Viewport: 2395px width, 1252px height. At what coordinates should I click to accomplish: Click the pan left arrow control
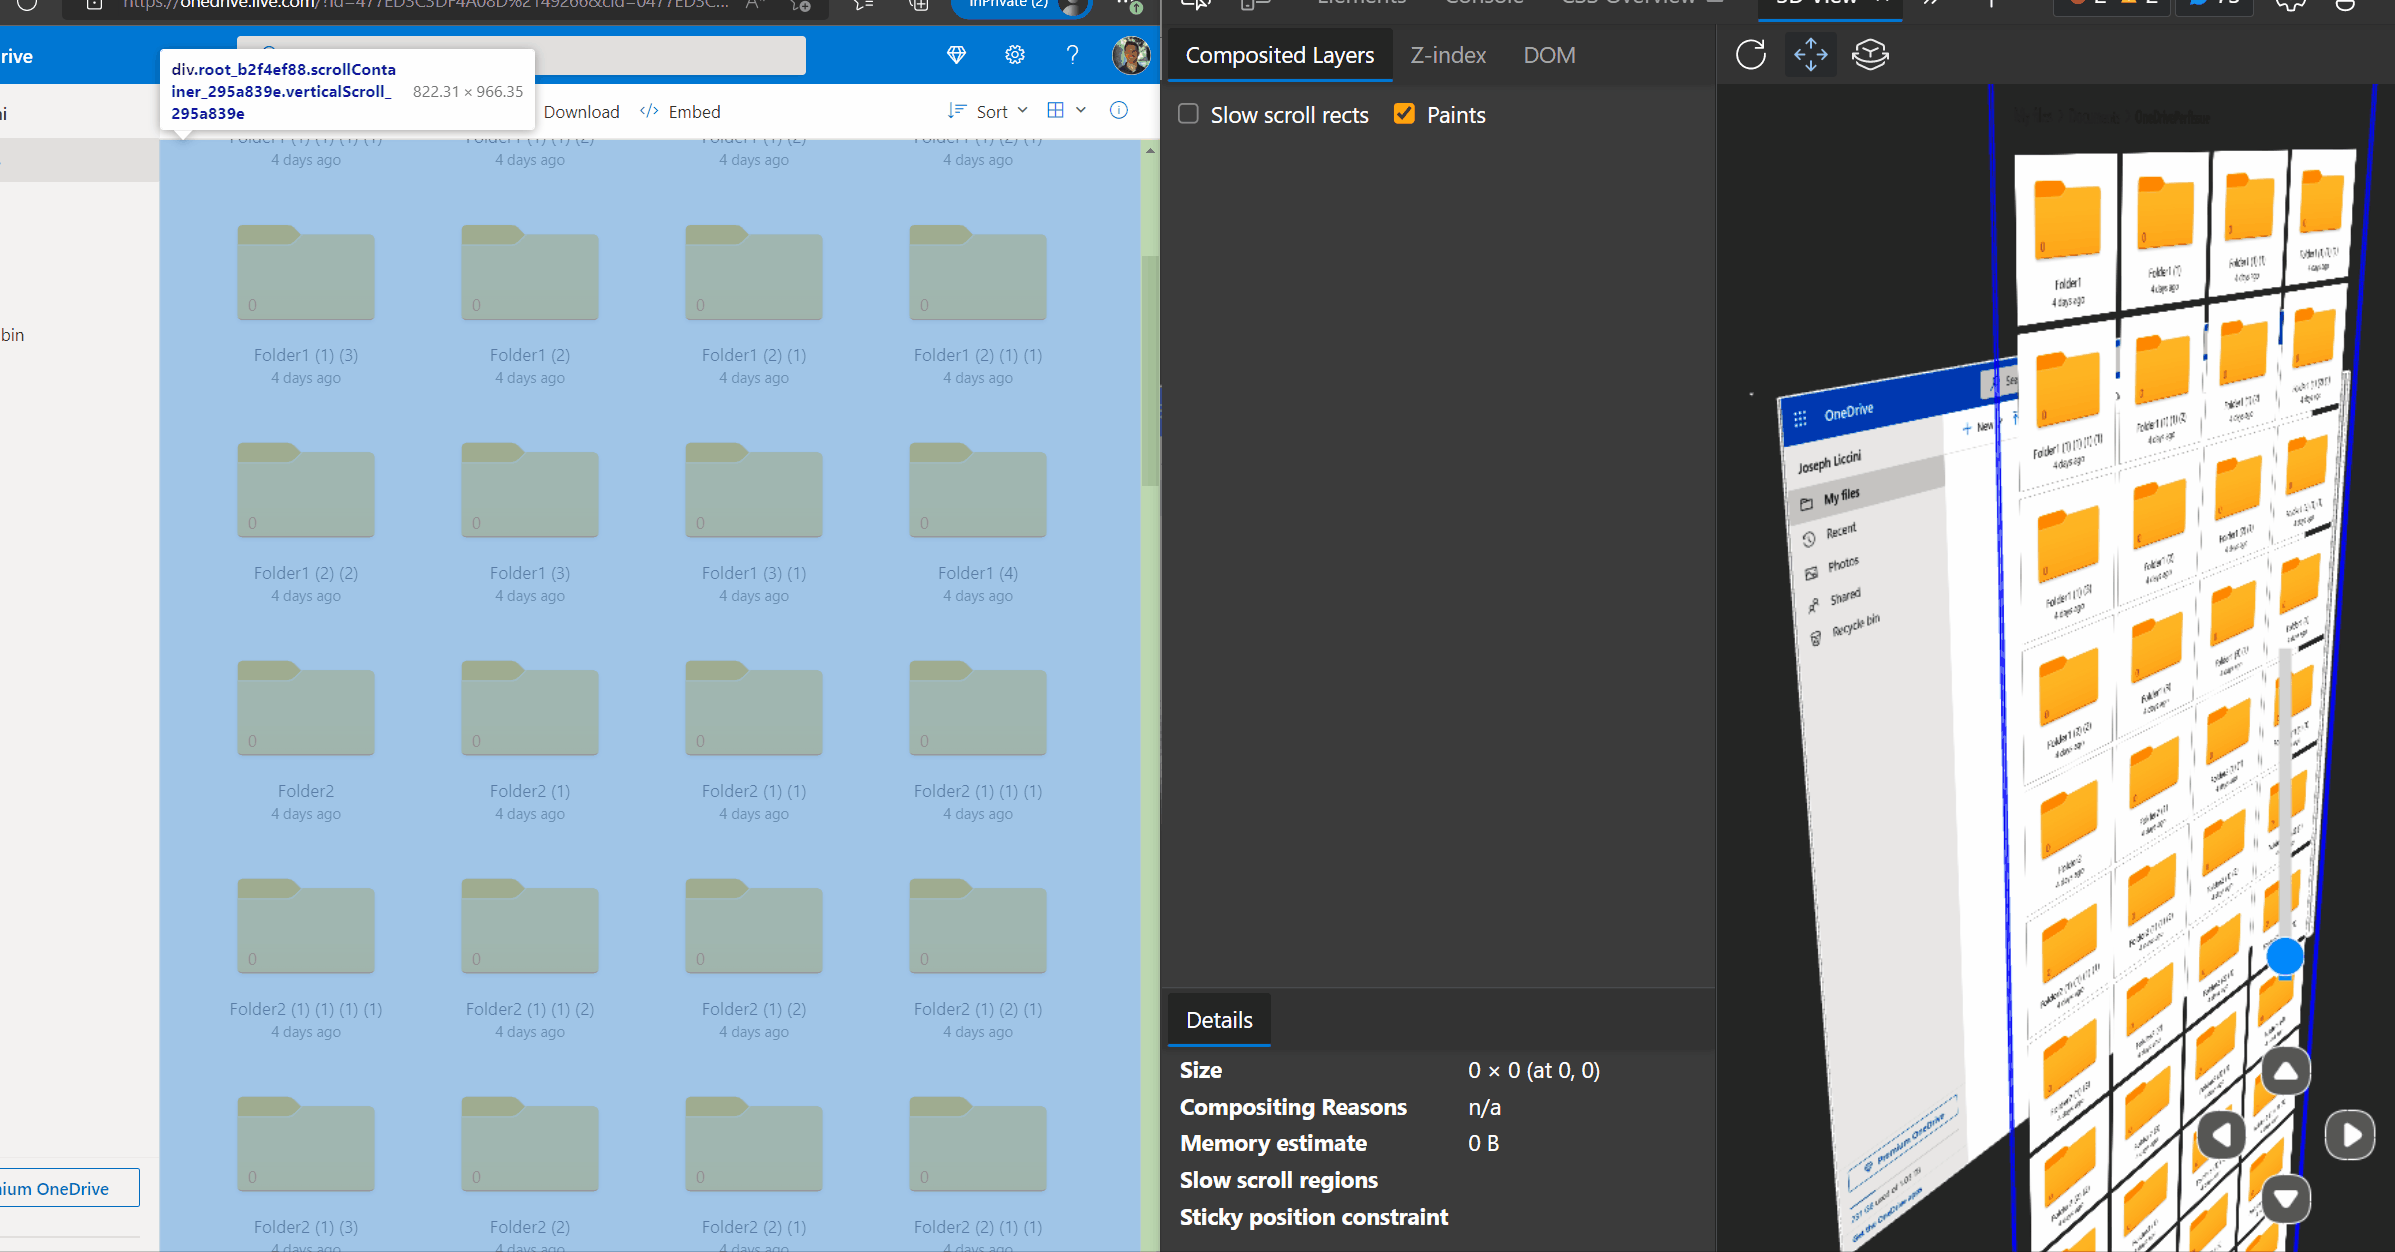(x=2222, y=1135)
